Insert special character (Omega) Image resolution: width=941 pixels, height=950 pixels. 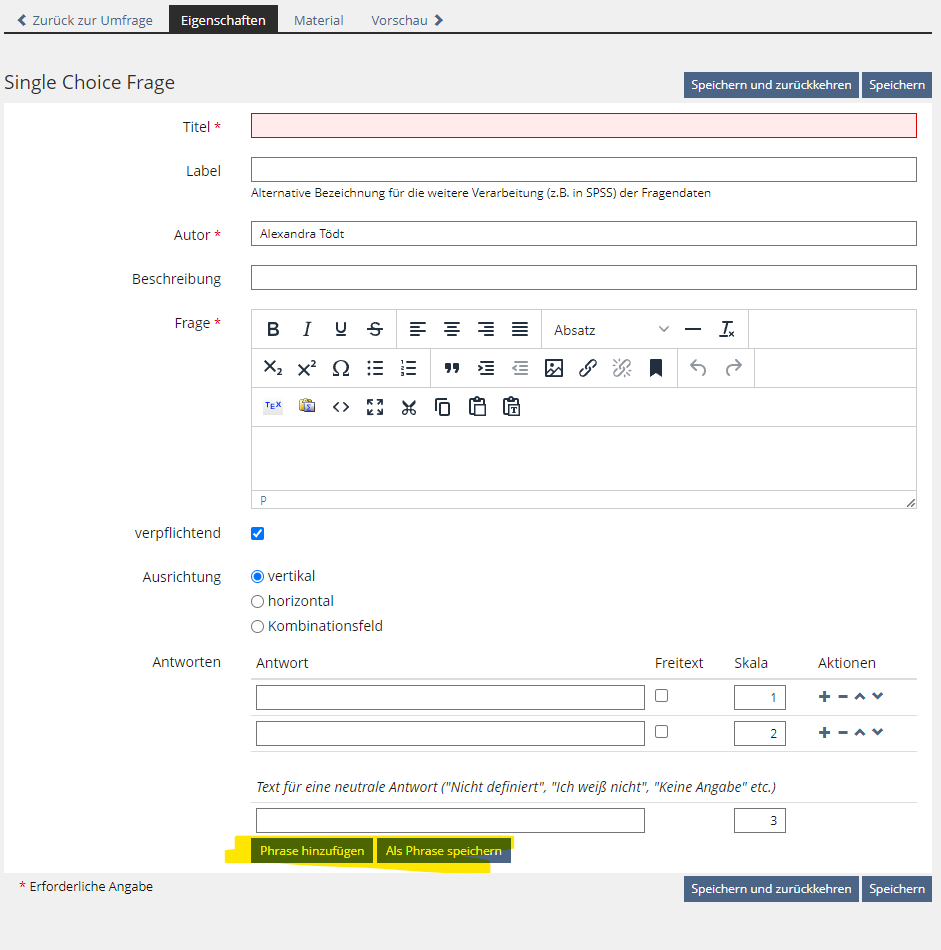pyautogui.click(x=341, y=368)
